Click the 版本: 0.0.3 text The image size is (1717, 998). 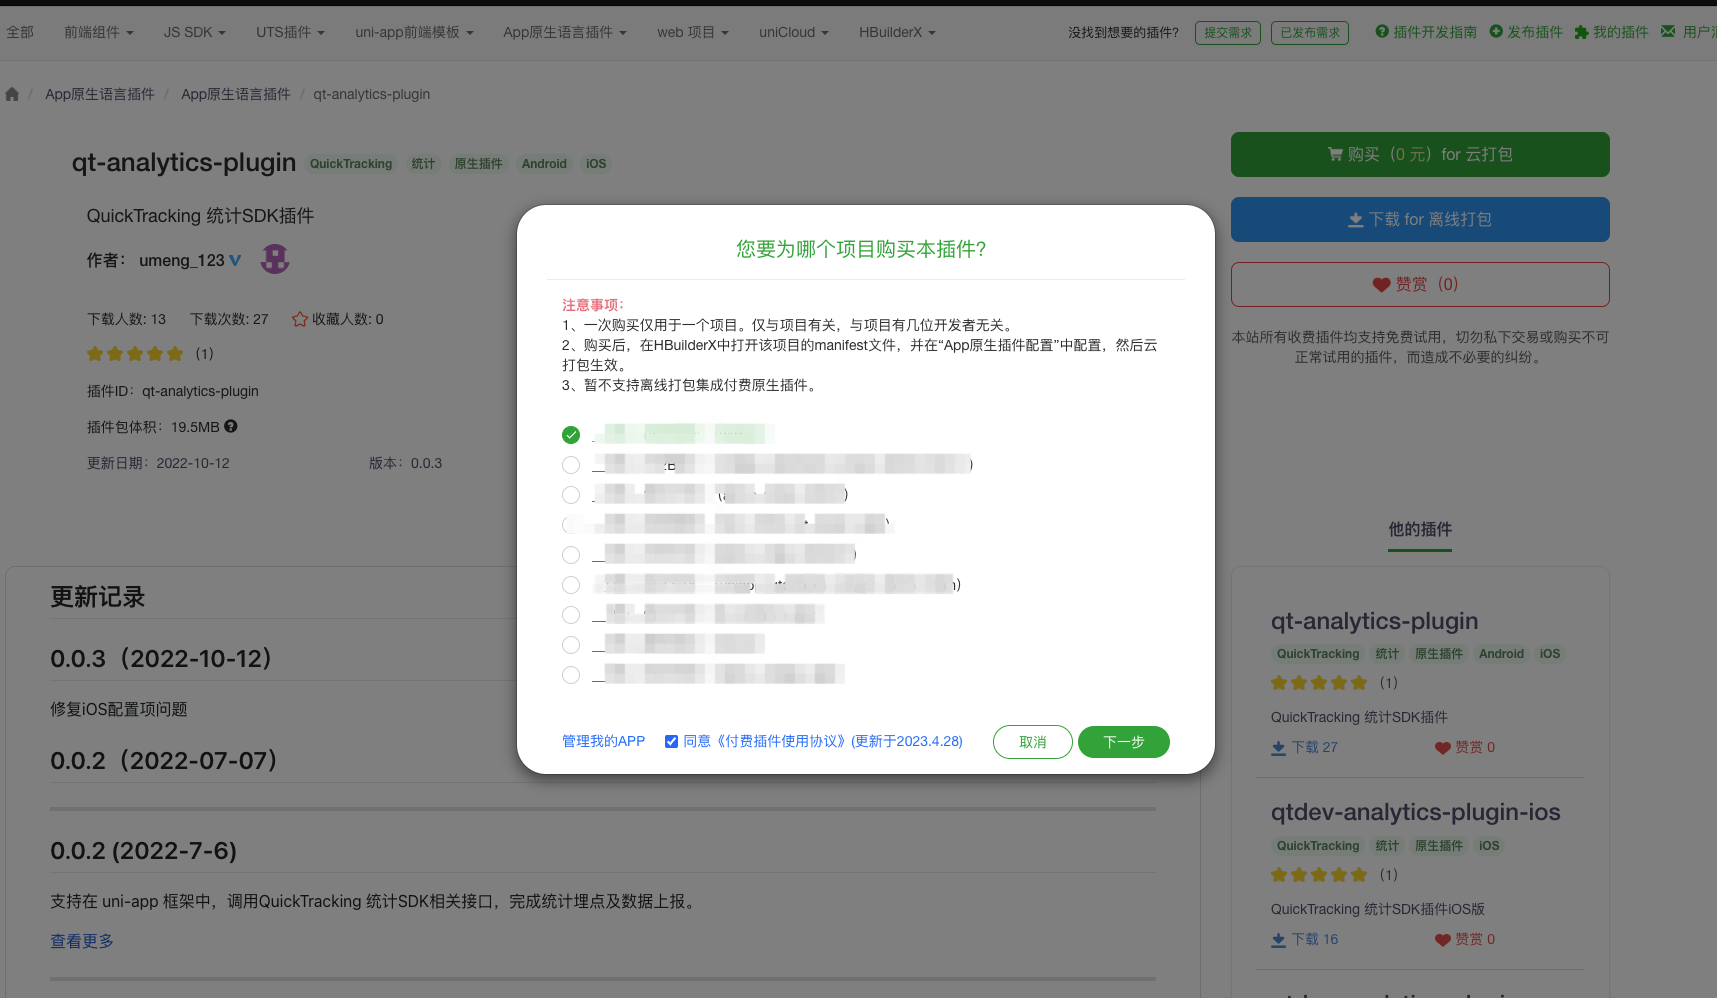405,463
